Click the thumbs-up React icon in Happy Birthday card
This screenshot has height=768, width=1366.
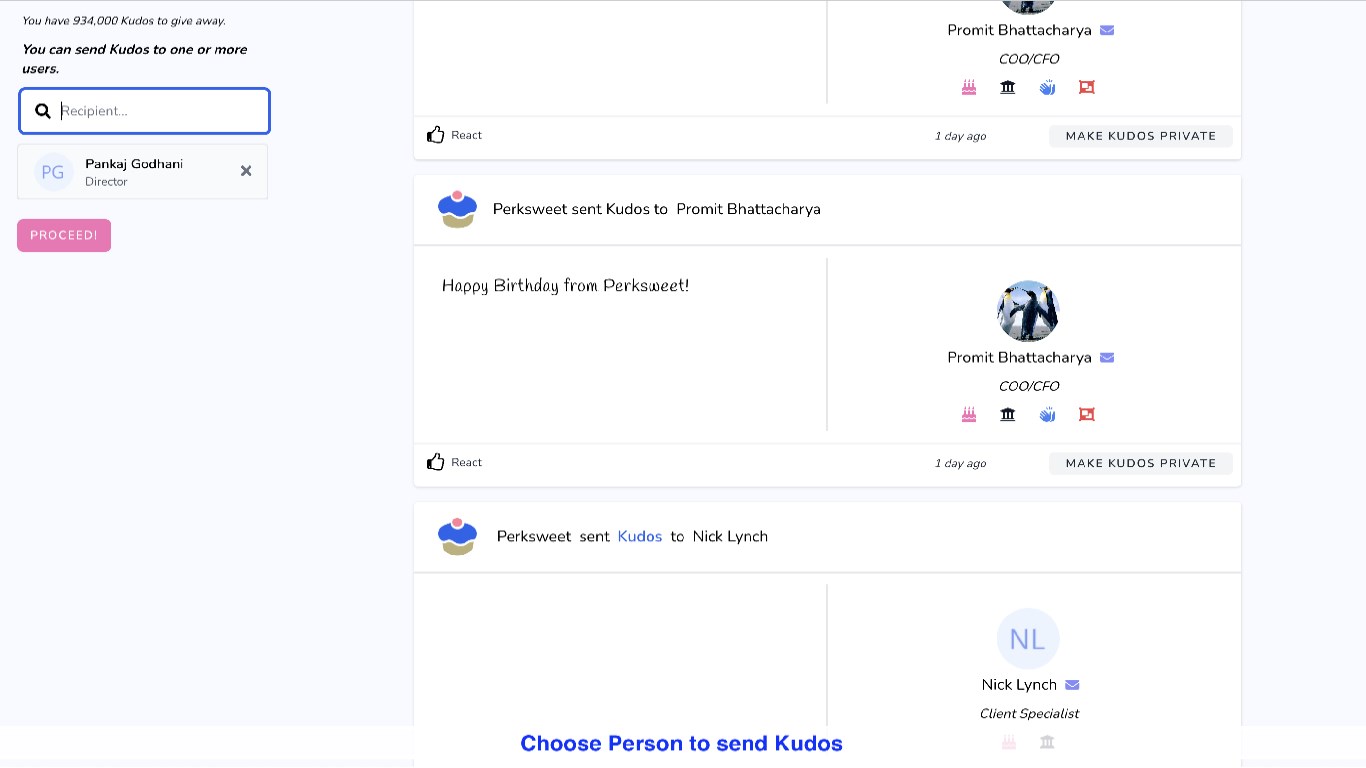tap(436, 462)
